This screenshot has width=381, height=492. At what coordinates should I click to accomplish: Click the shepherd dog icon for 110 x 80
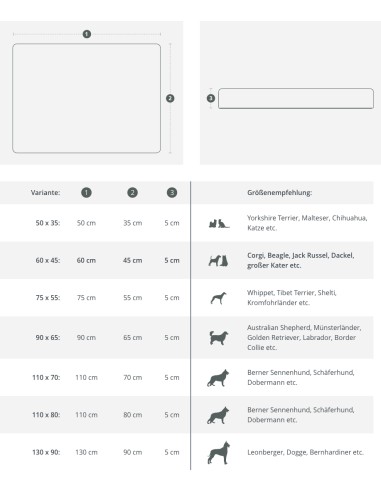point(218,415)
